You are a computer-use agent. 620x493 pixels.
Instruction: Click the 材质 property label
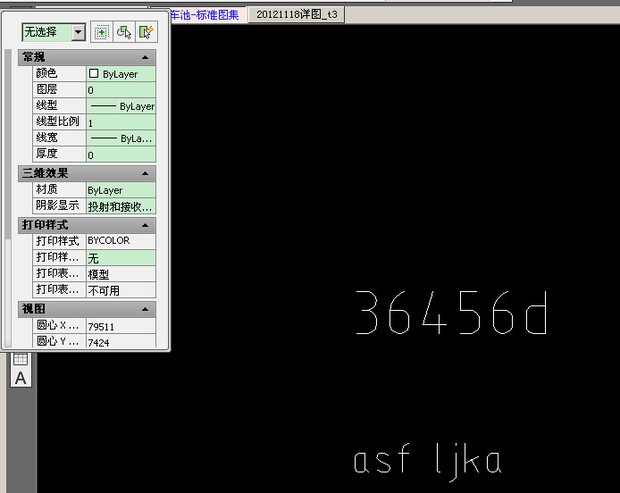(x=47, y=189)
